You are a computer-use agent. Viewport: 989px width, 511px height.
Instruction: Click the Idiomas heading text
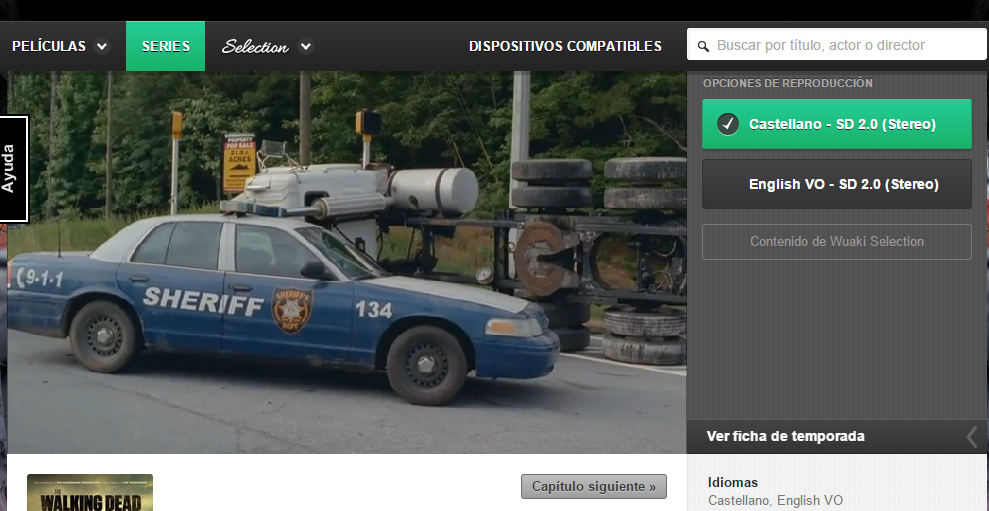click(x=733, y=483)
